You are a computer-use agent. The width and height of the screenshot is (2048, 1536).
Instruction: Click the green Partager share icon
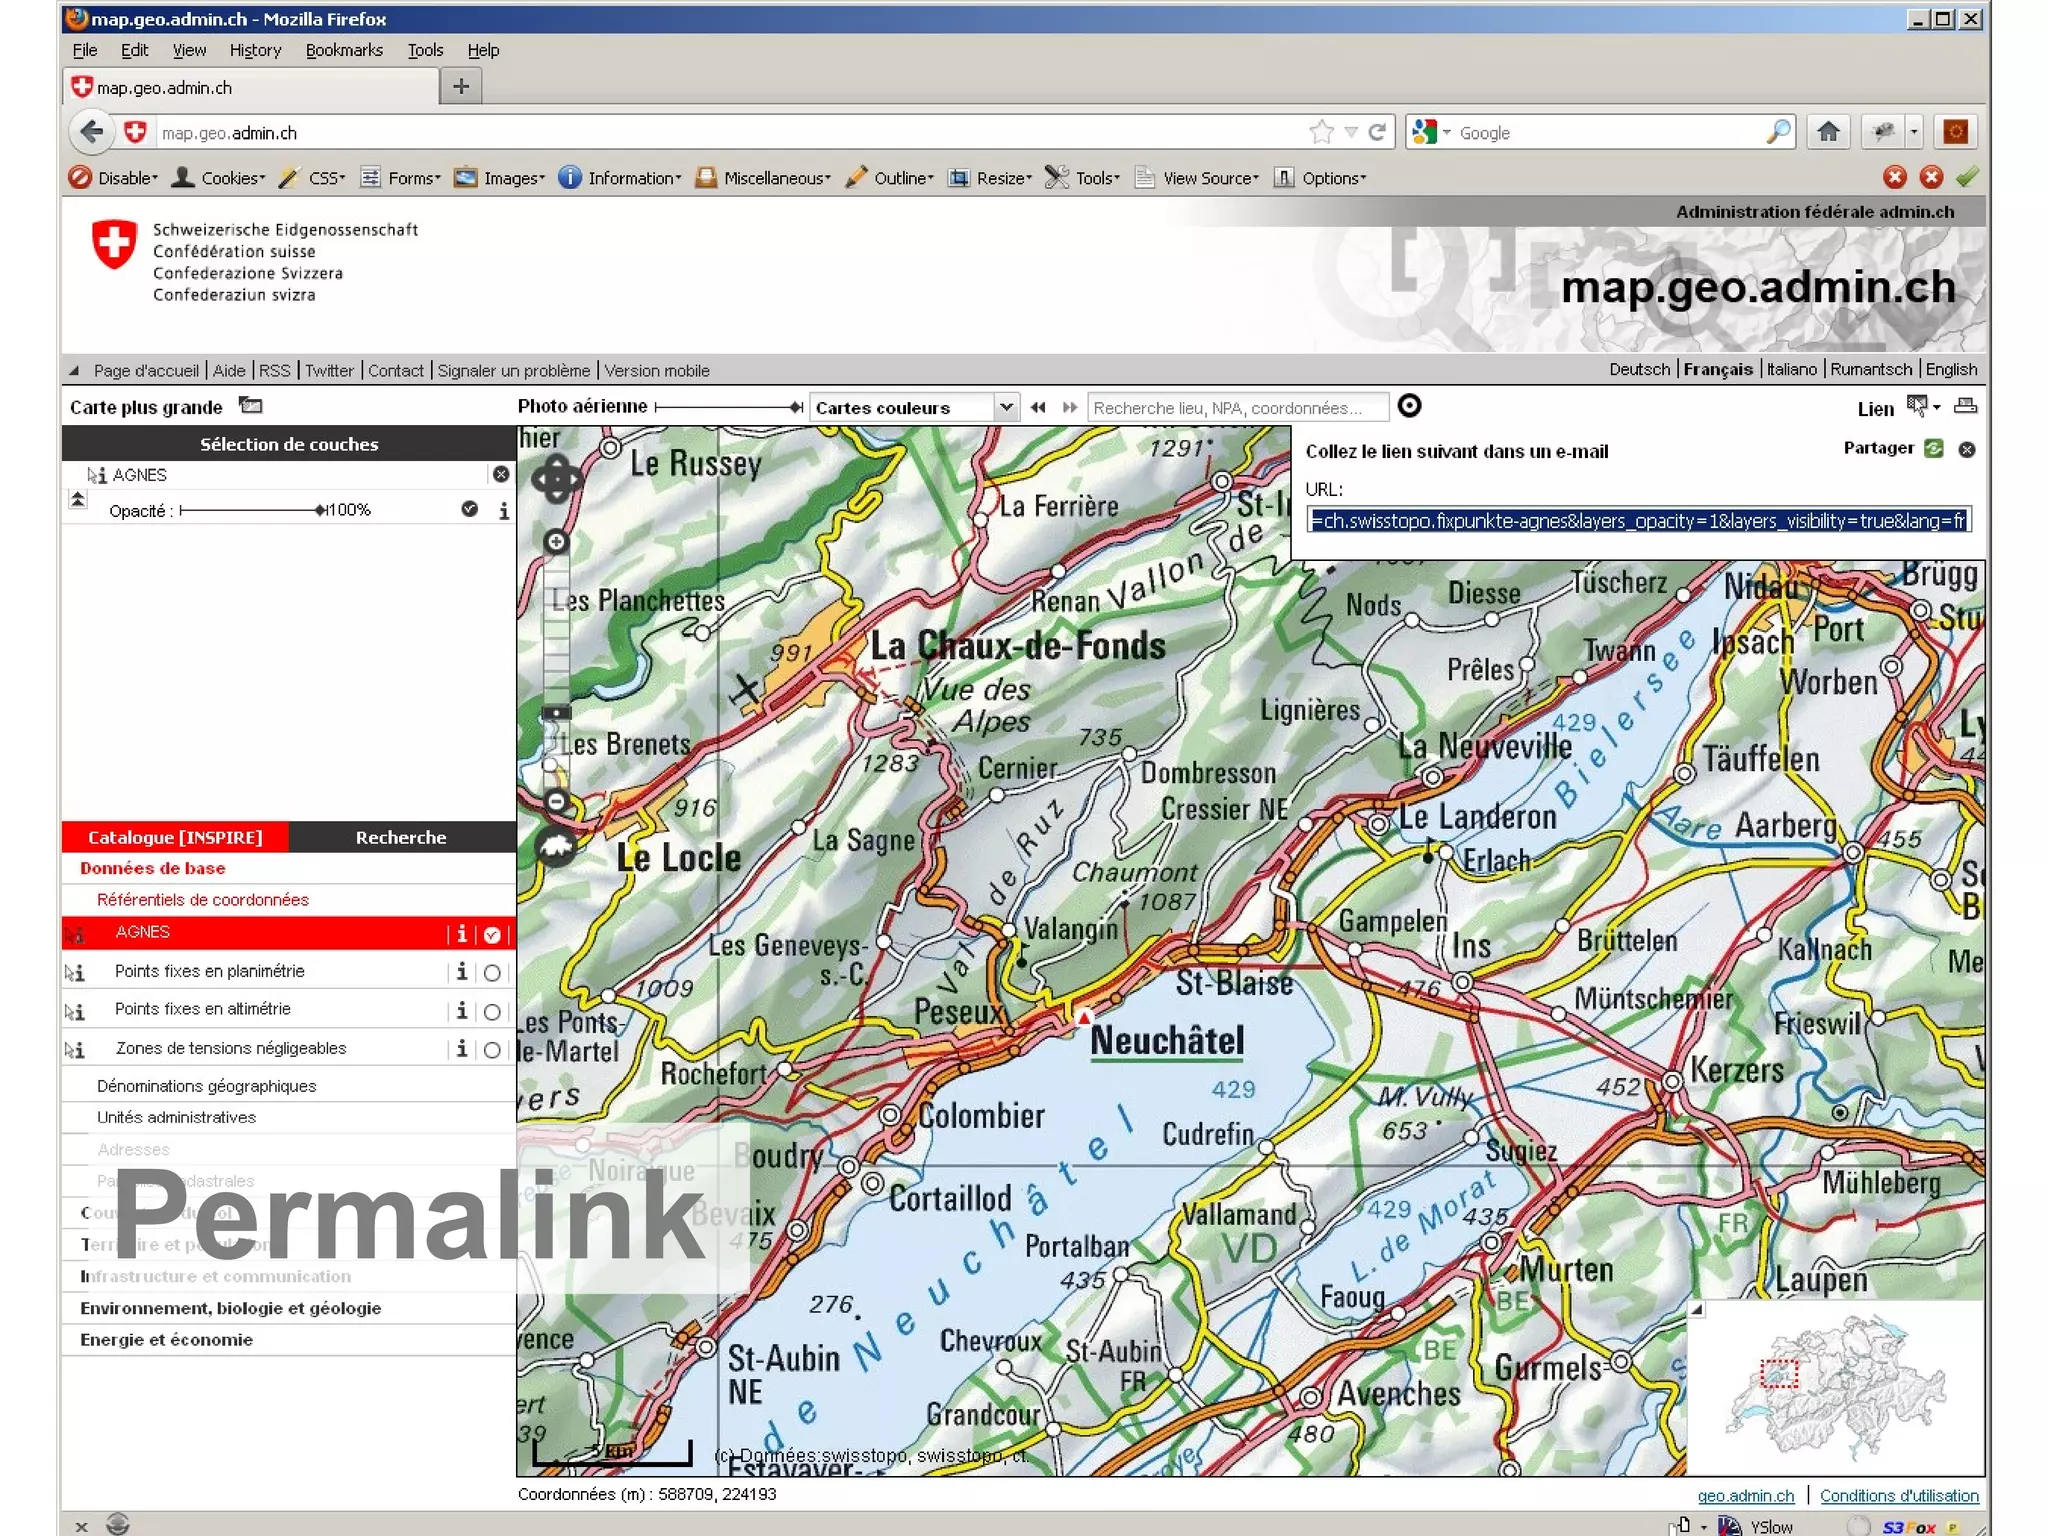tap(1934, 448)
